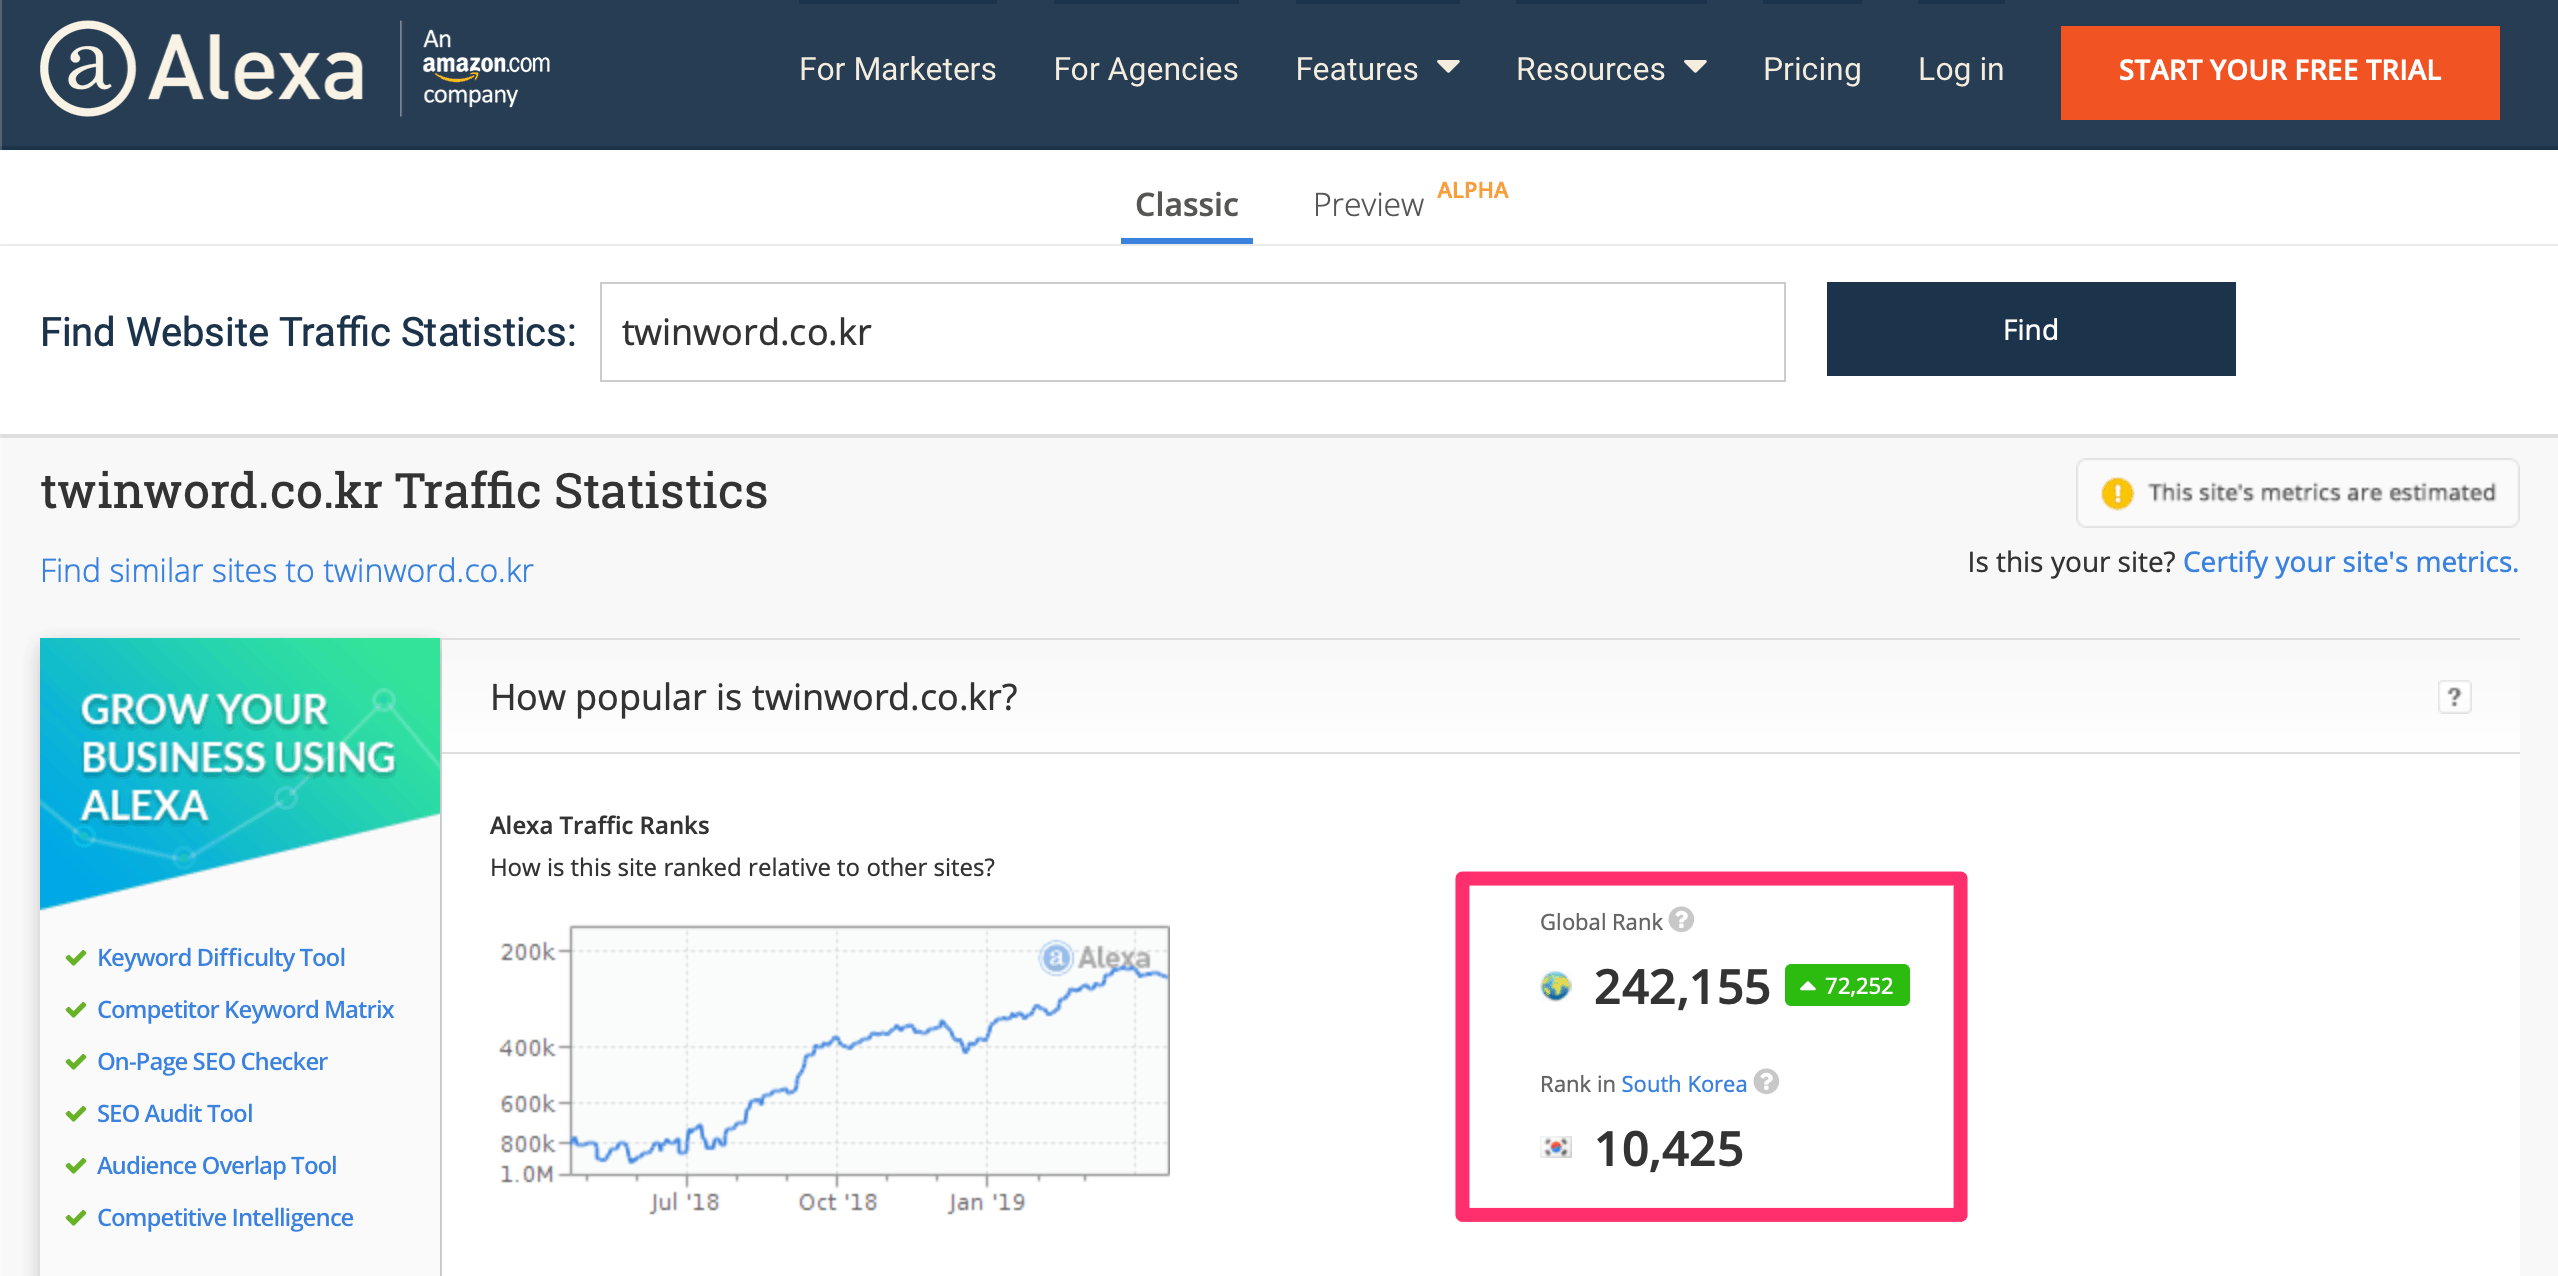2558x1276 pixels.
Task: Open the Global Rank help icon
Action: tap(1682, 919)
